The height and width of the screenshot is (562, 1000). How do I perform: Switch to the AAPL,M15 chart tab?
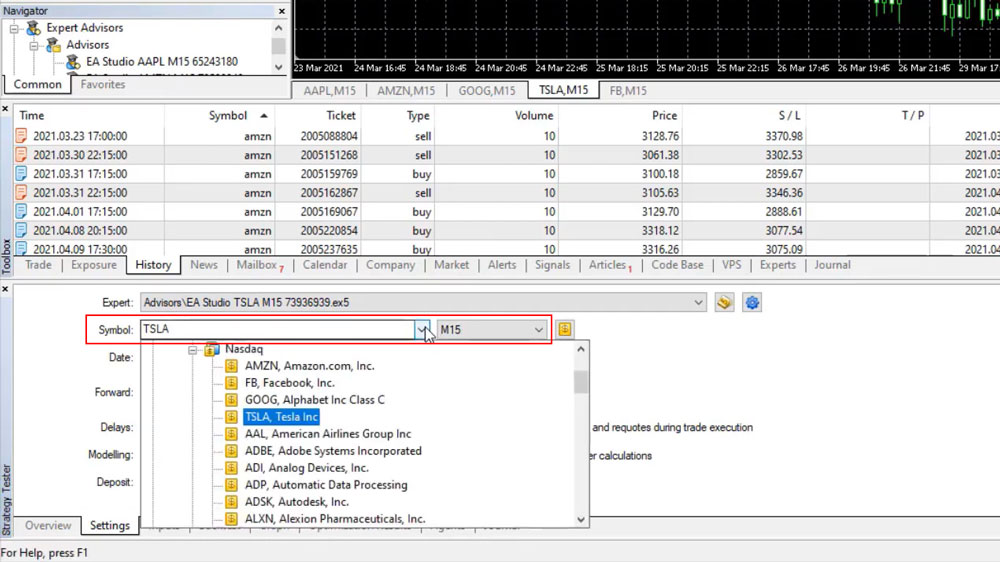(x=330, y=91)
